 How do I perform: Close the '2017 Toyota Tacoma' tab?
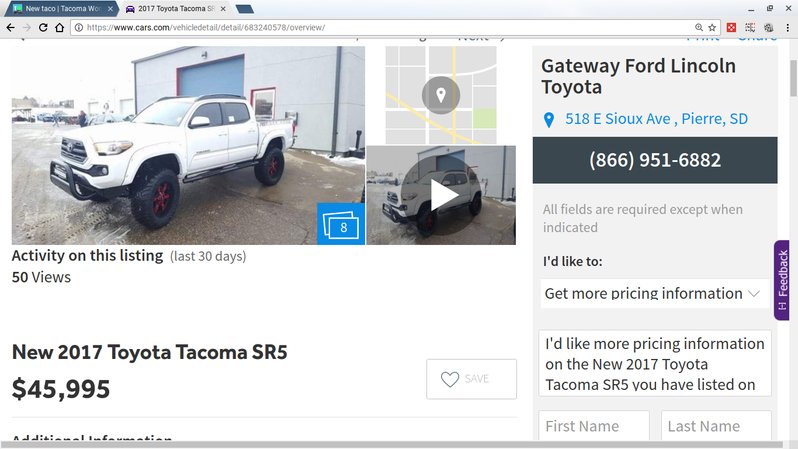click(x=223, y=9)
